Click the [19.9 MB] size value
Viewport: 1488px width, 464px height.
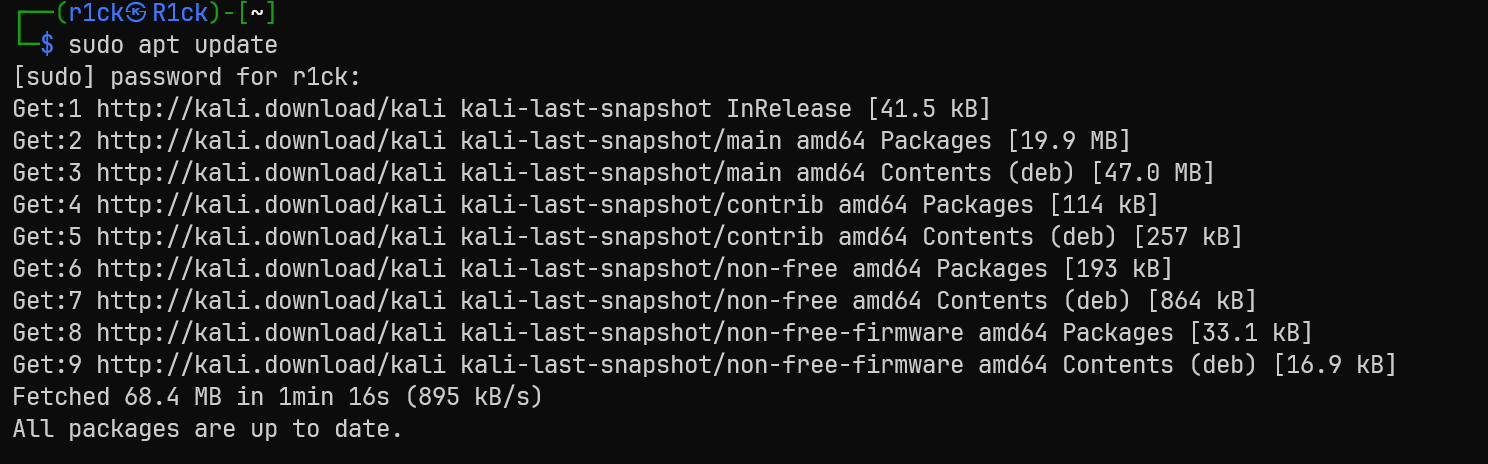pyautogui.click(x=1068, y=141)
